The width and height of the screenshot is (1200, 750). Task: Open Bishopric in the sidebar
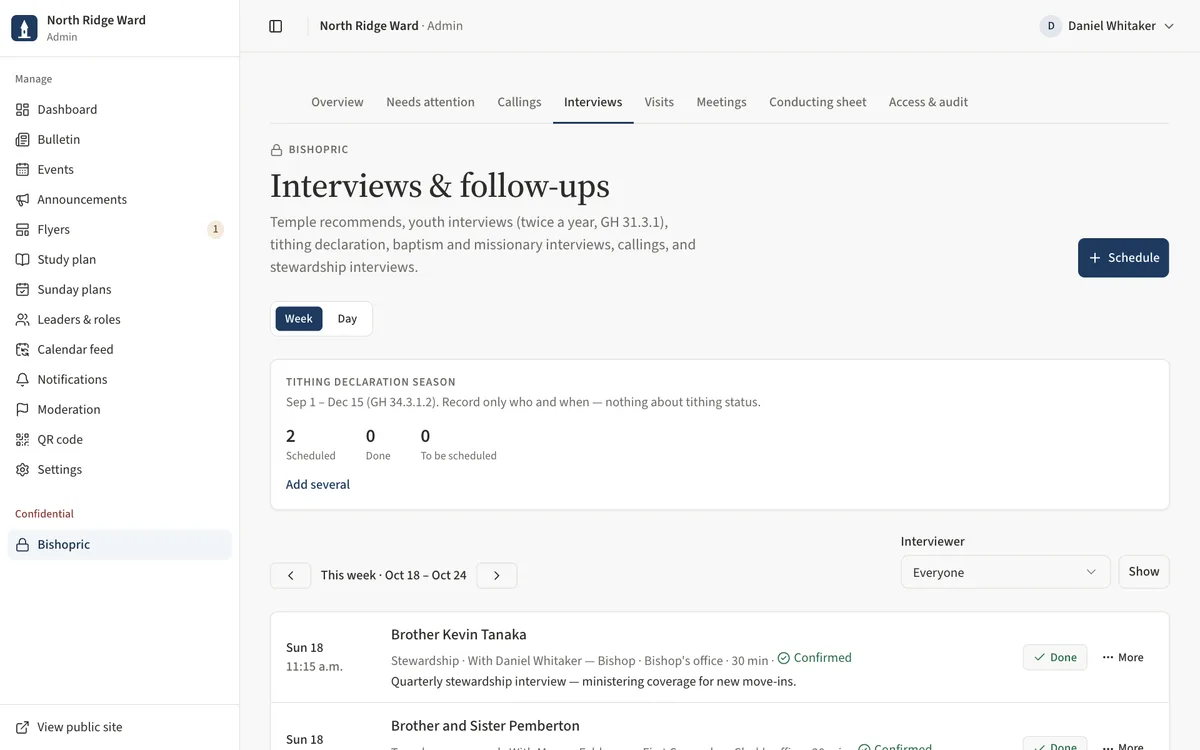point(120,544)
